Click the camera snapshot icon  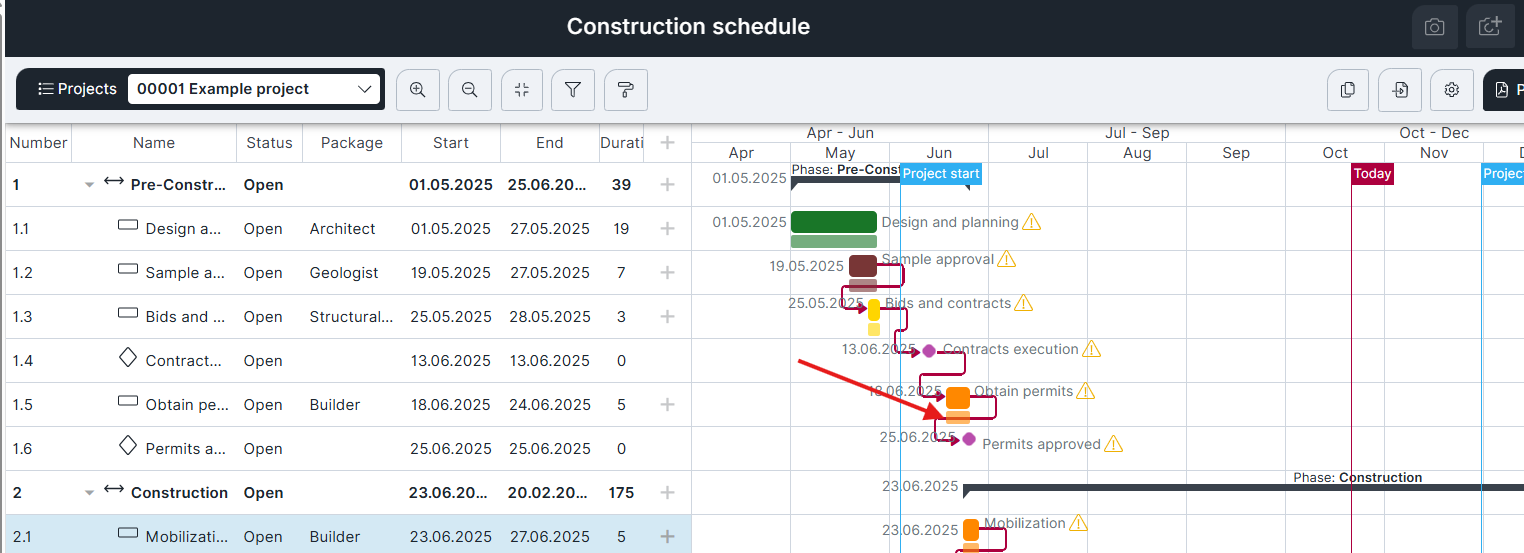[x=1435, y=27]
